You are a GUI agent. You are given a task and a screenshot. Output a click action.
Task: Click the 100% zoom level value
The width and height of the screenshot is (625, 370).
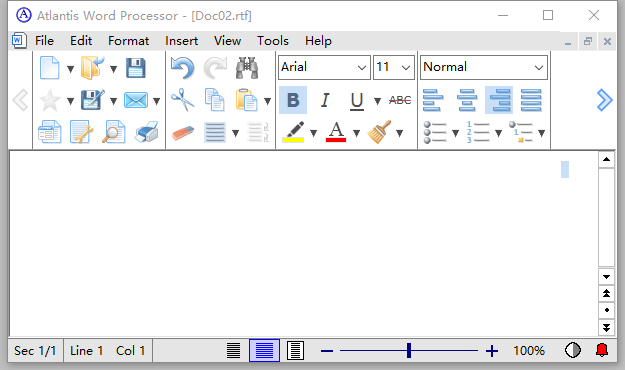point(529,351)
